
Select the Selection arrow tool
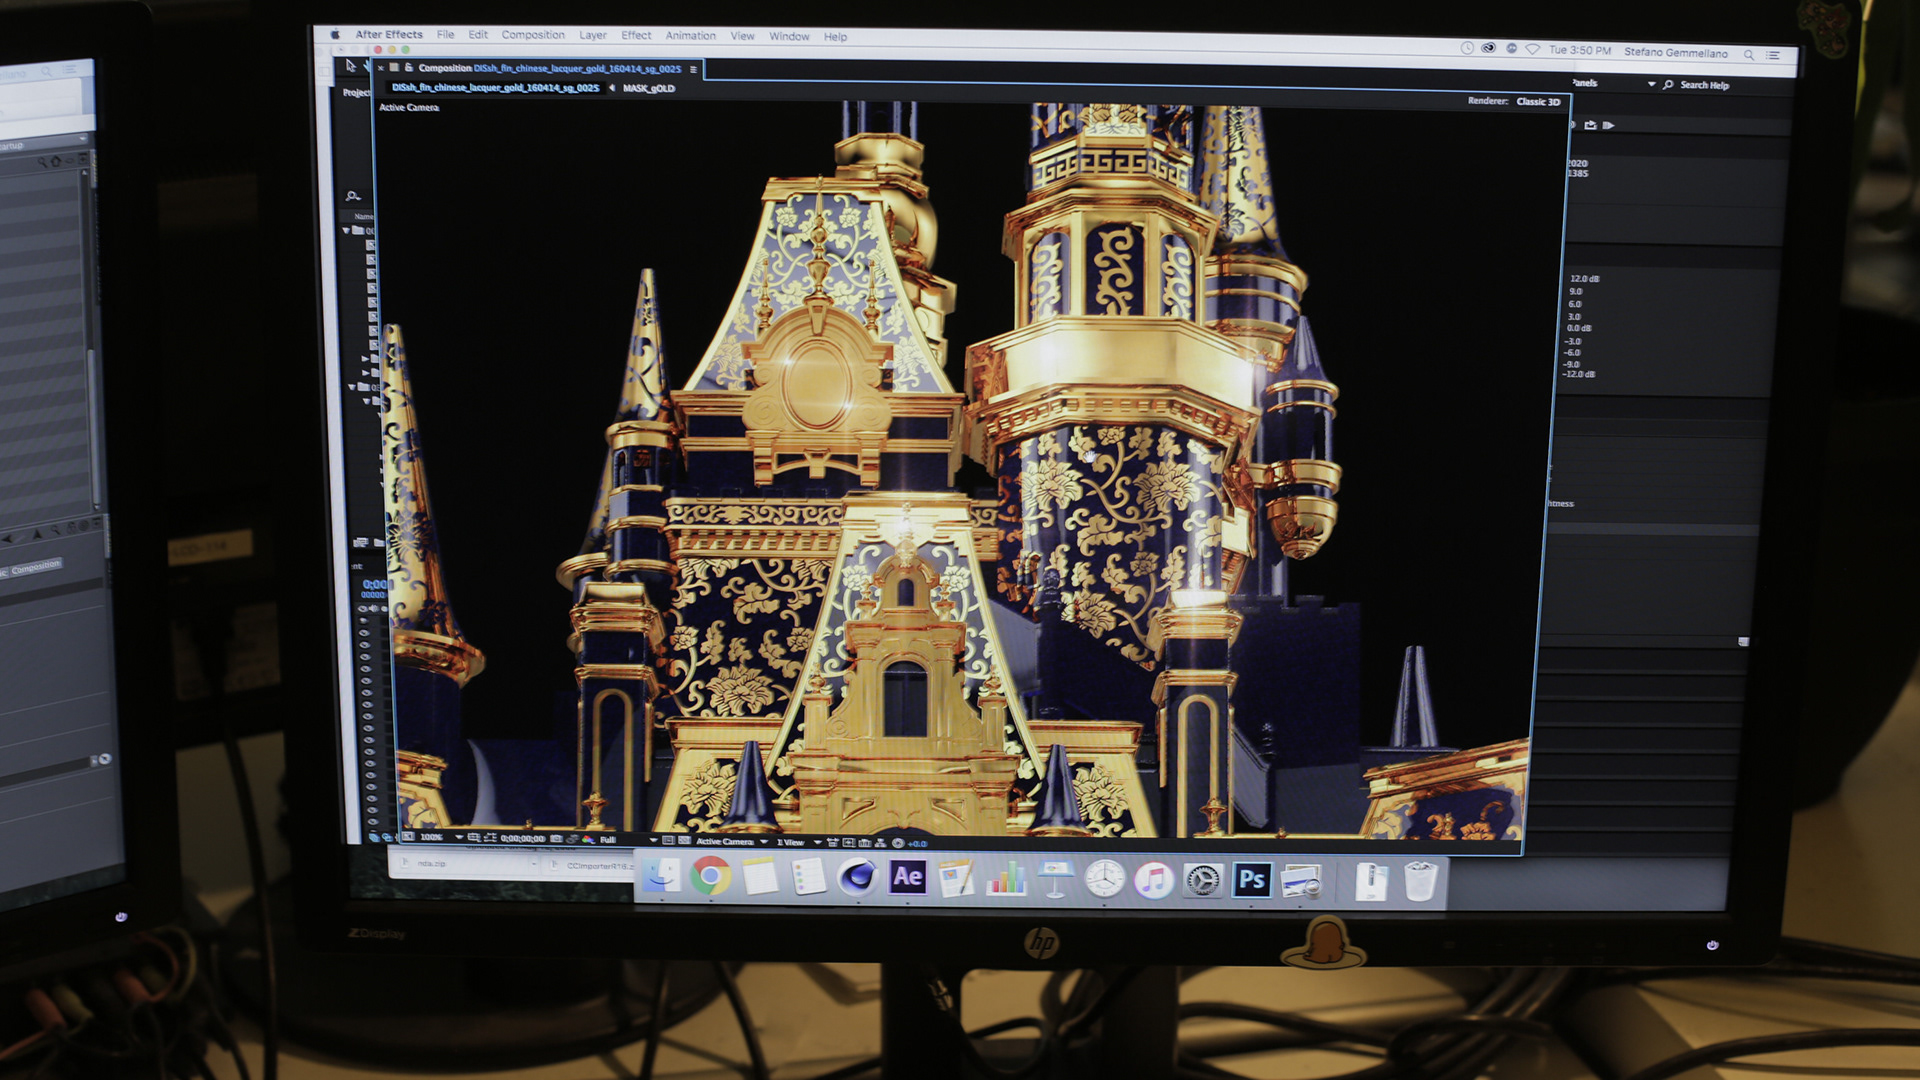coord(350,66)
